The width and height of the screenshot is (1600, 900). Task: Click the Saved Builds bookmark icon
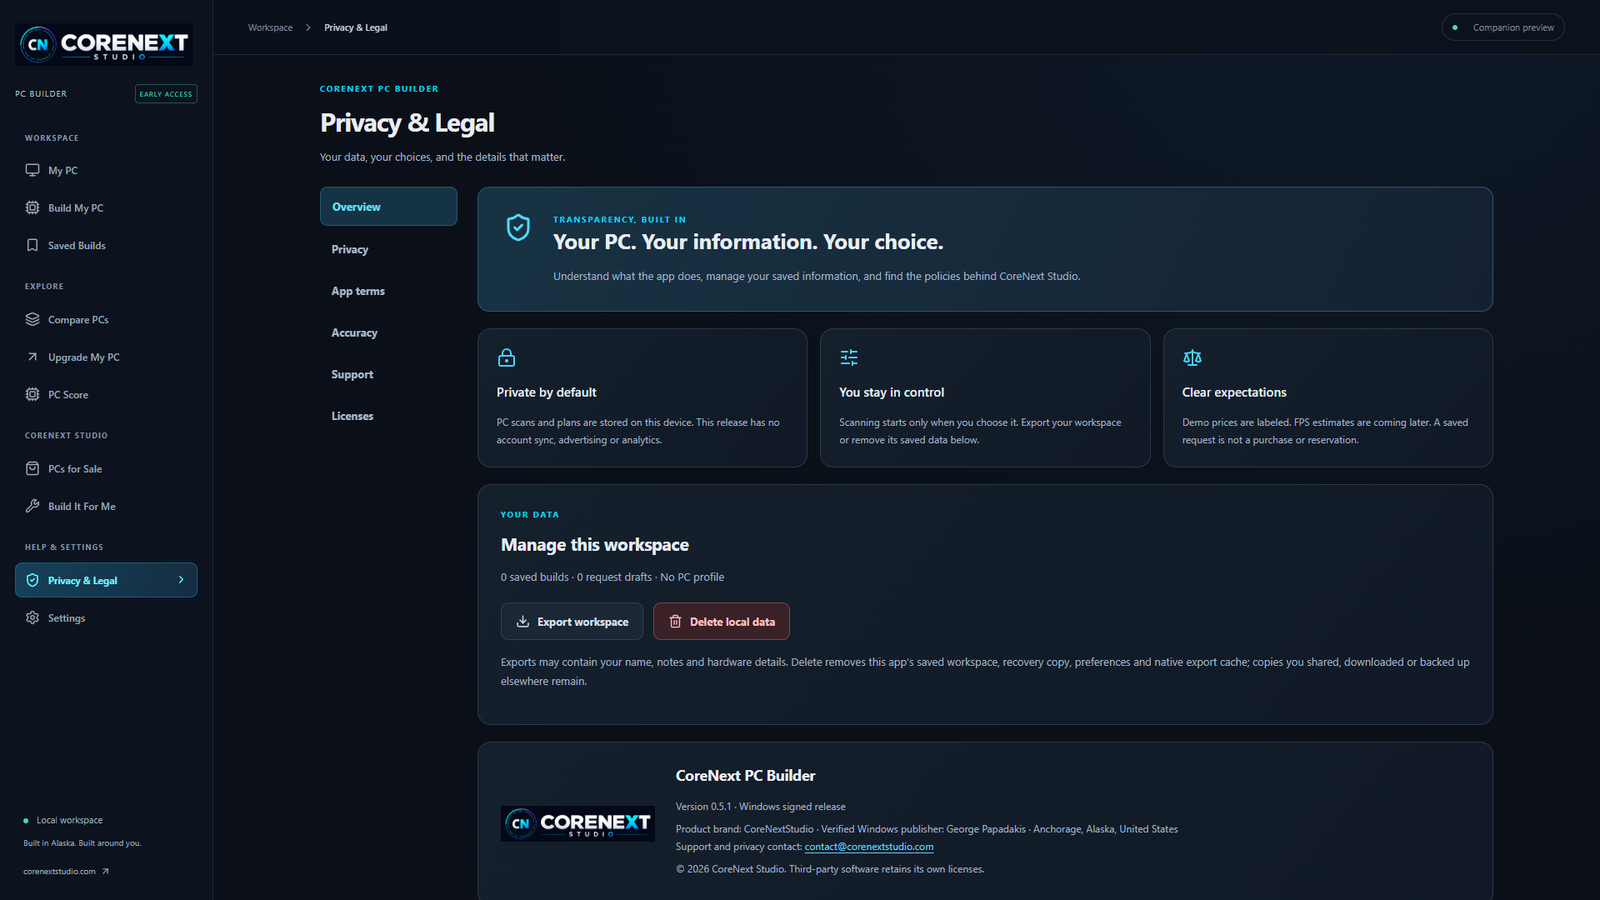tap(32, 245)
